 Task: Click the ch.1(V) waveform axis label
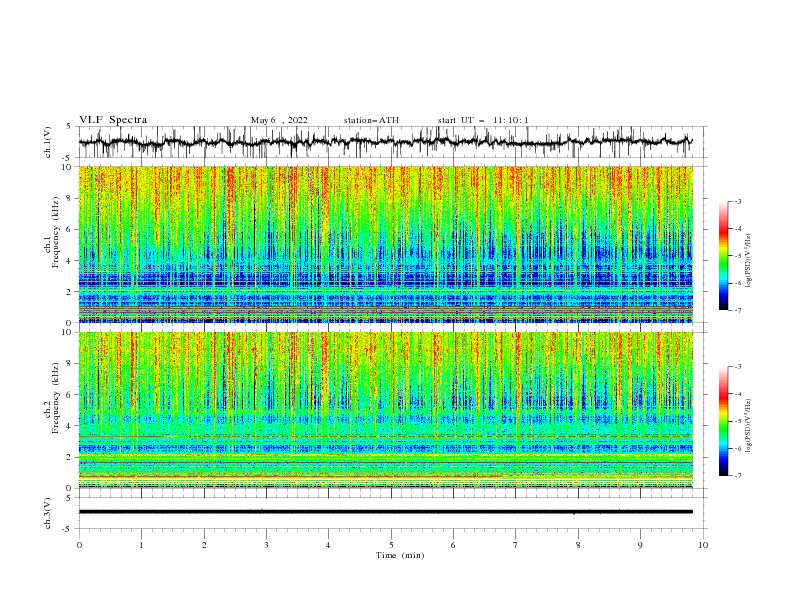pyautogui.click(x=48, y=142)
